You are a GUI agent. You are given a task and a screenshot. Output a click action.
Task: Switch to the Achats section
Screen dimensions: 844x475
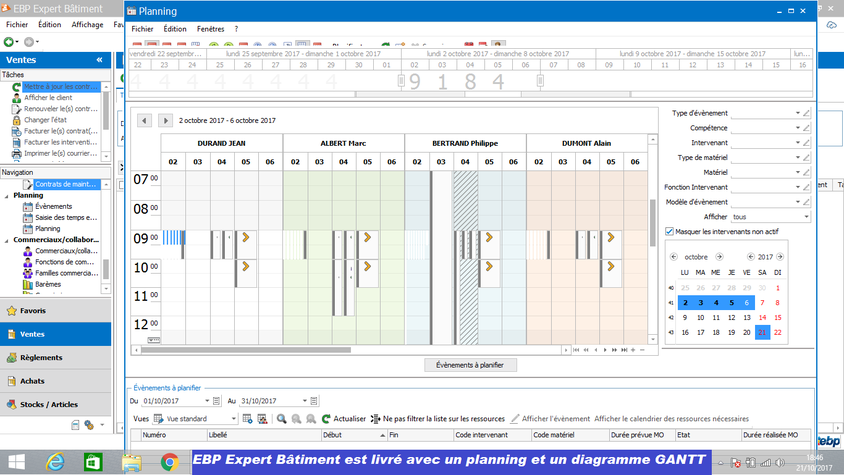(55, 381)
